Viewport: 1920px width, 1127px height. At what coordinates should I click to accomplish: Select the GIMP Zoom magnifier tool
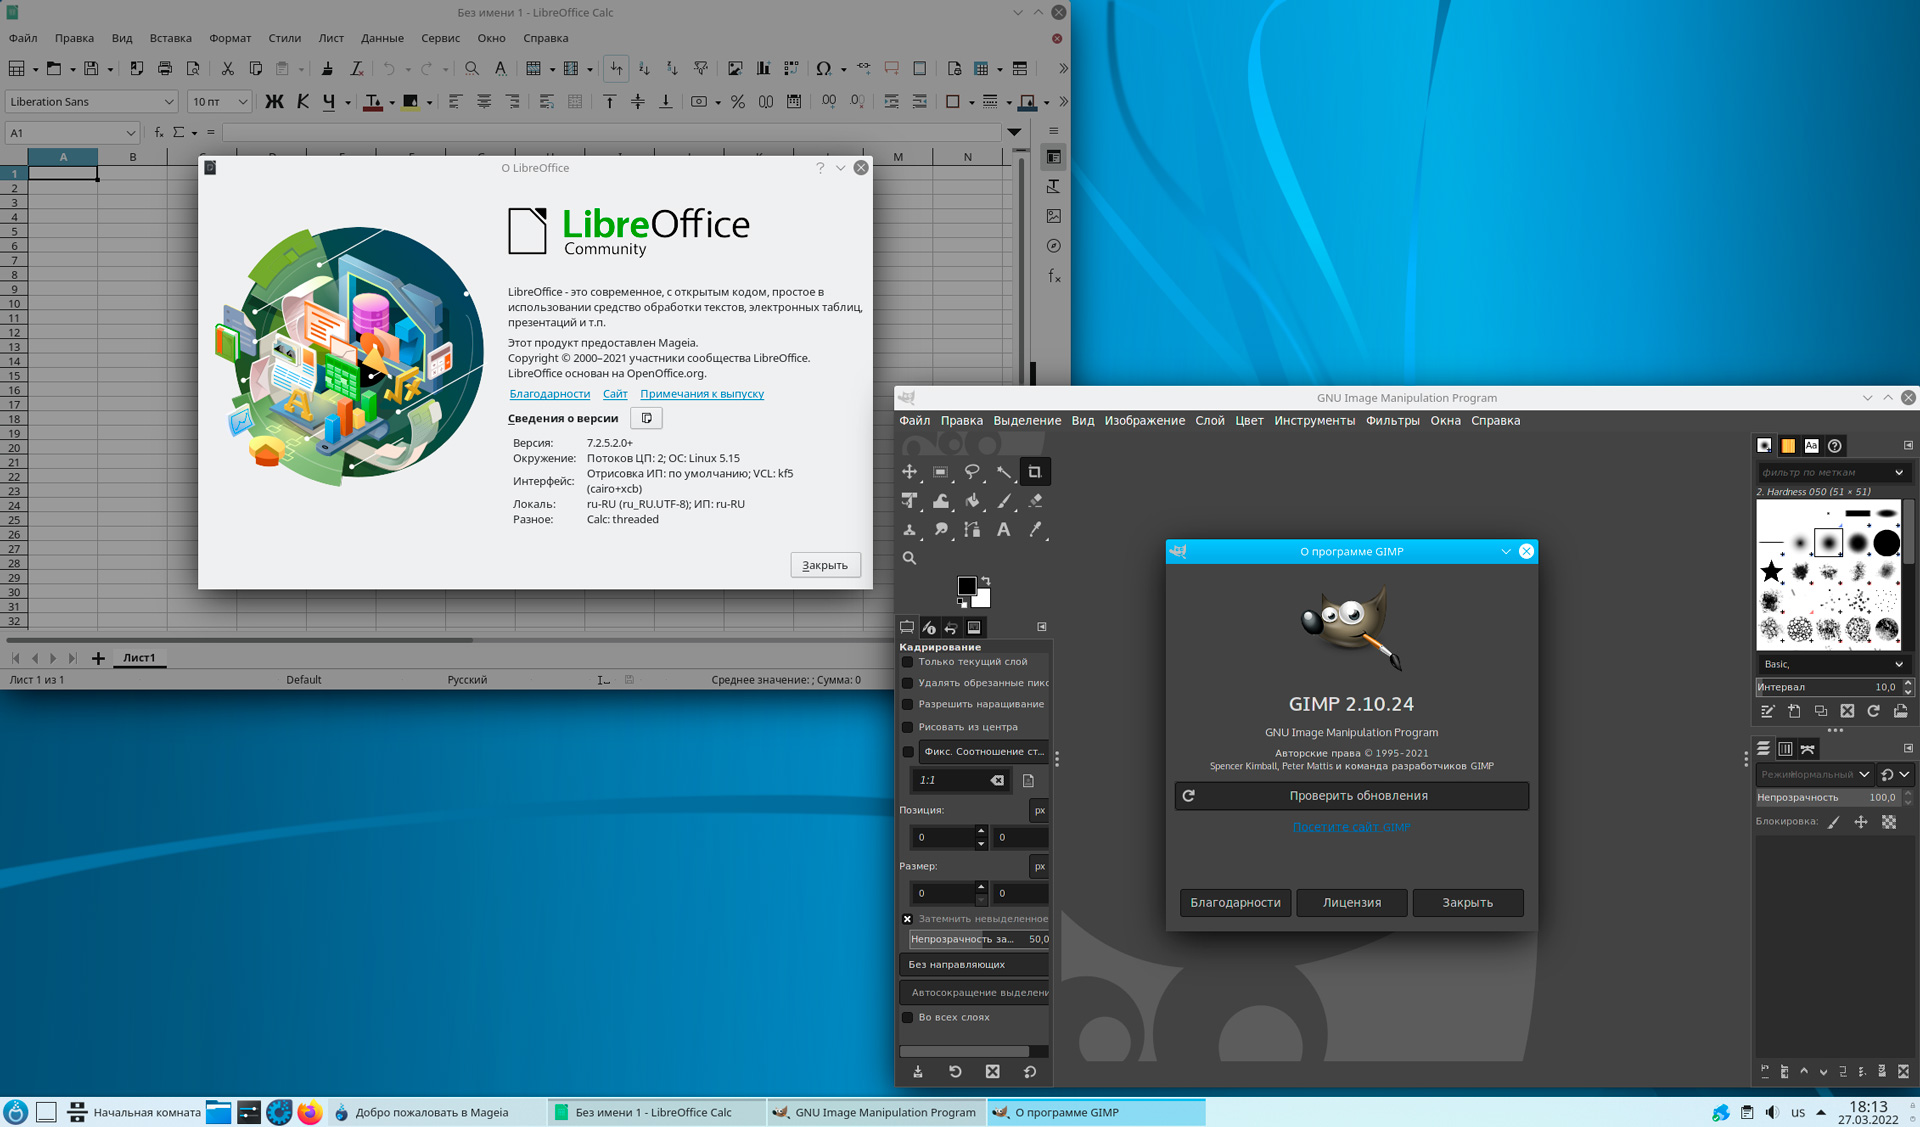click(x=909, y=558)
